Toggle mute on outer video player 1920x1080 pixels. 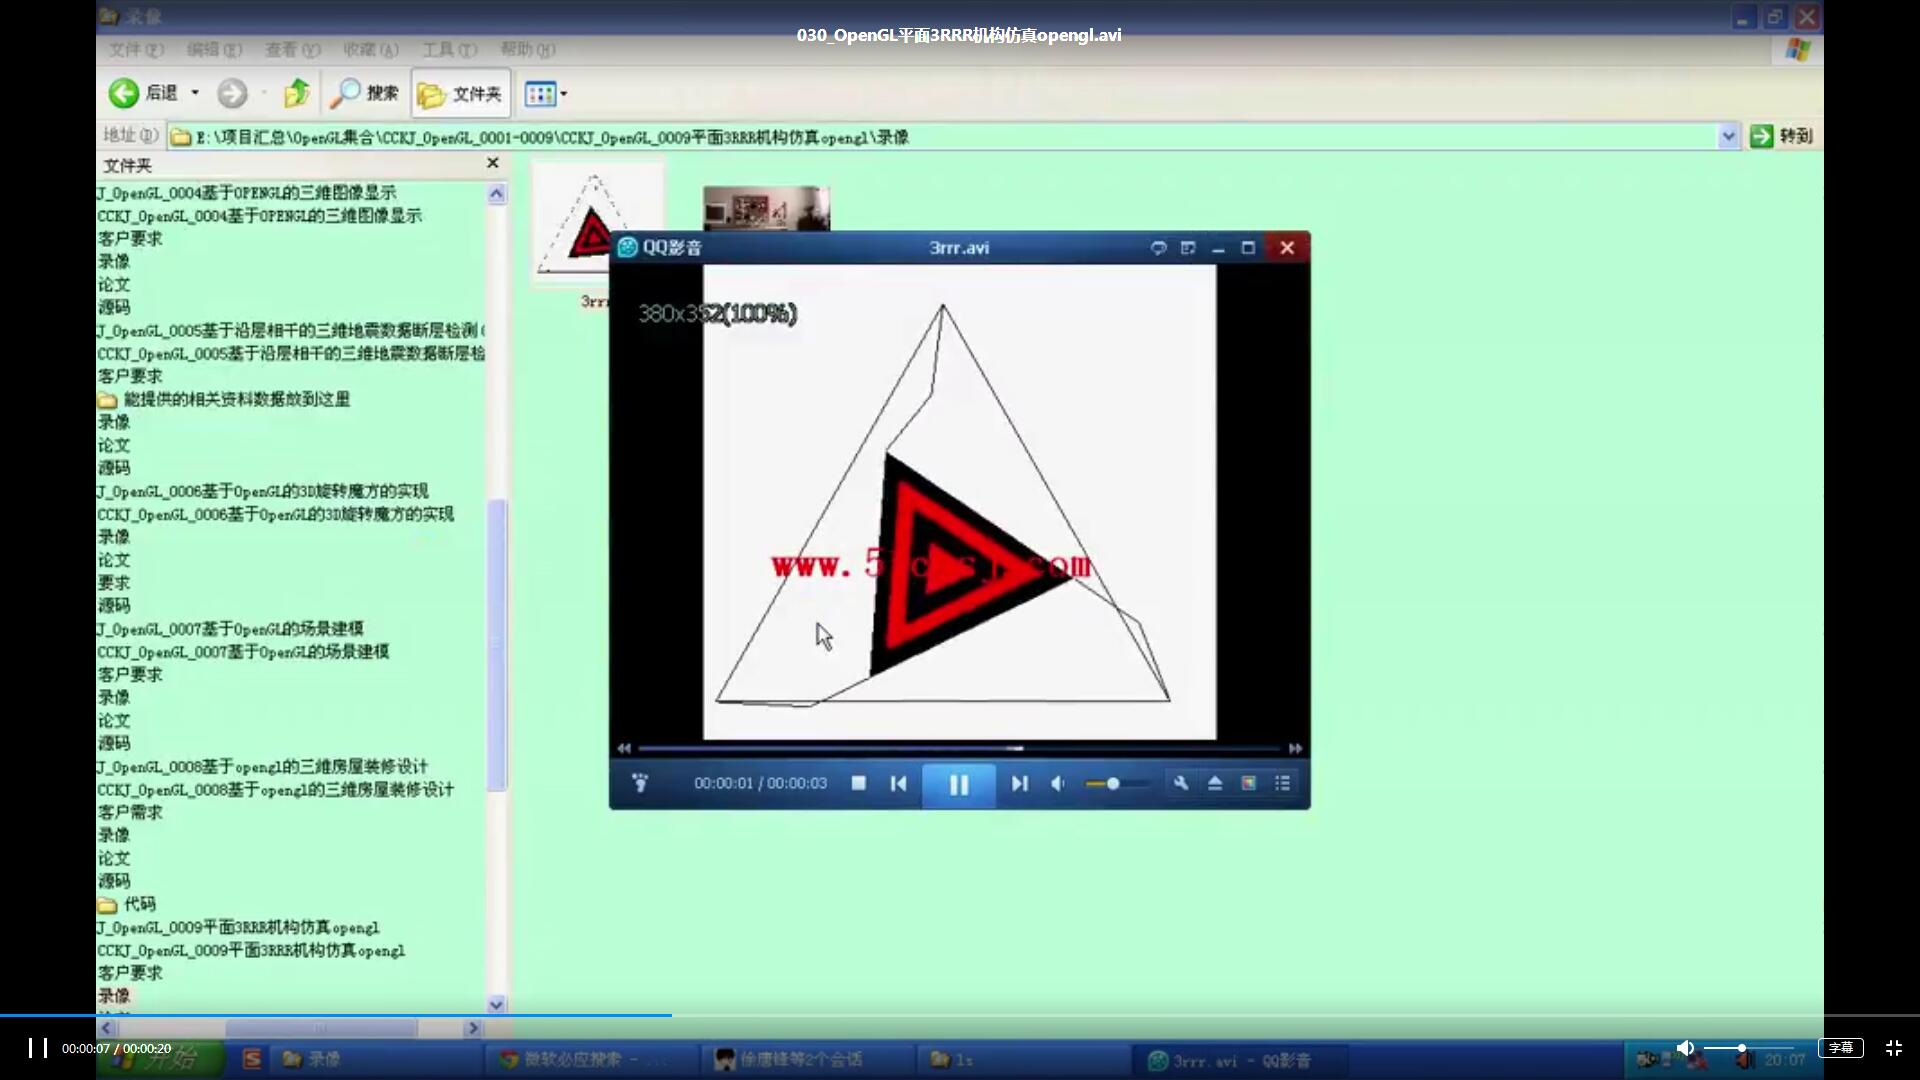click(x=1685, y=1048)
